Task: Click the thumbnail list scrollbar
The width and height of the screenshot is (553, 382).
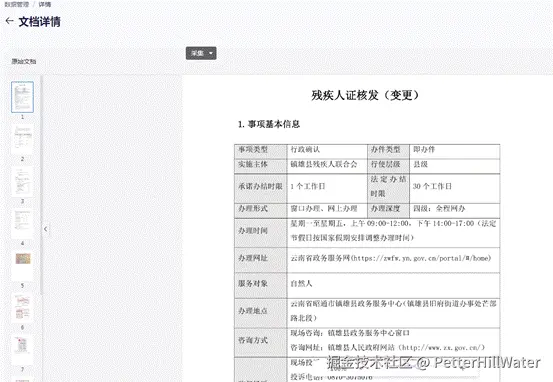Action: click(41, 185)
